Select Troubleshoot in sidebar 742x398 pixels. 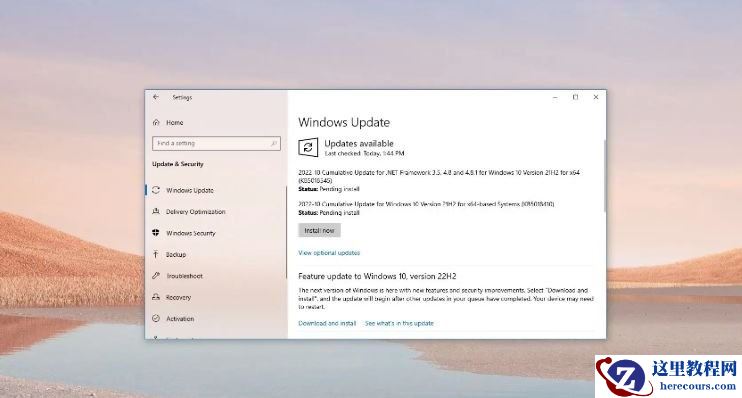point(185,276)
